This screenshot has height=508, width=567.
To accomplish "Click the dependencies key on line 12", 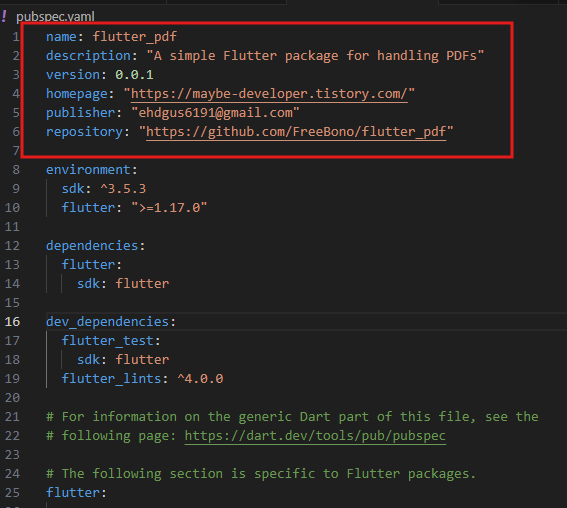I will tap(92, 246).
